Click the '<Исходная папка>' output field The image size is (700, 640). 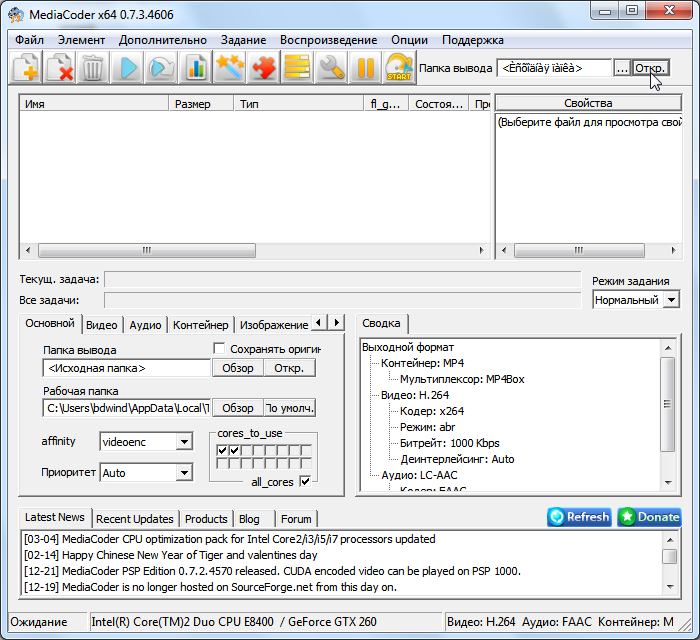[x=127, y=368]
